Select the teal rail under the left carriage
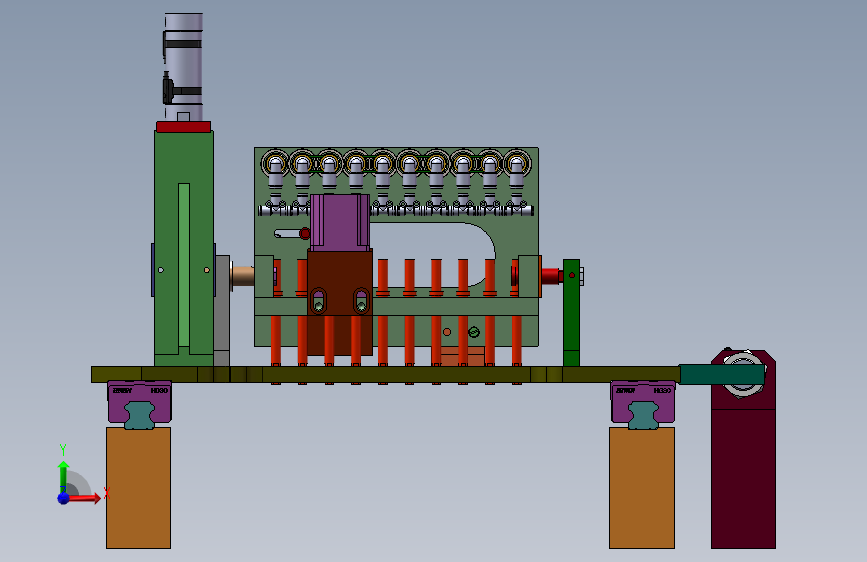The width and height of the screenshot is (867, 562). click(x=139, y=416)
